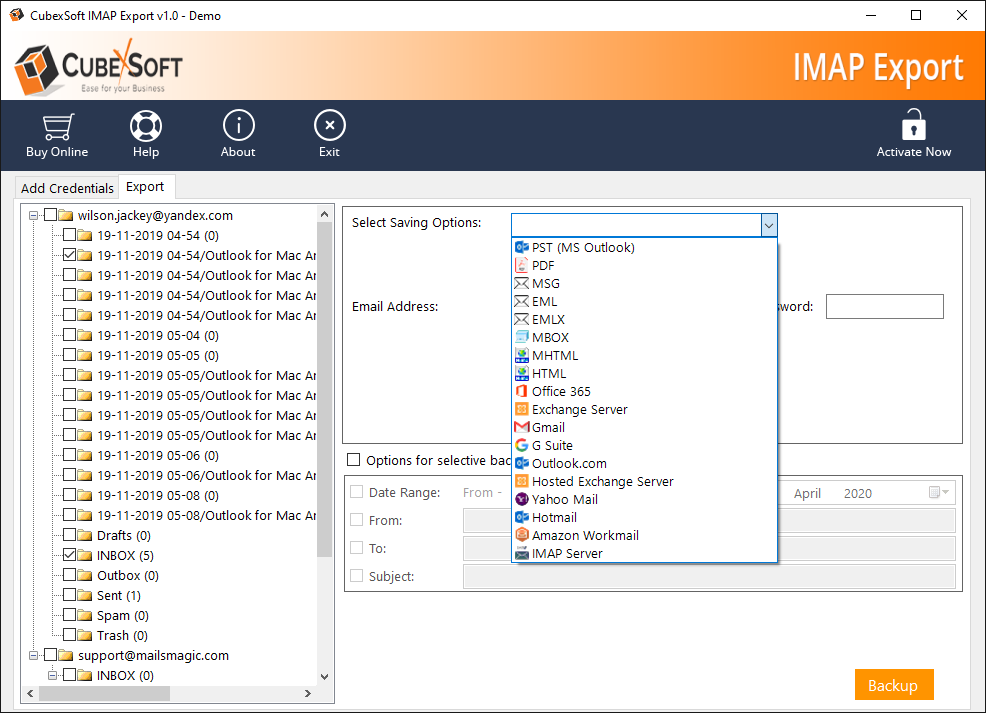Click the Amazon Workmail icon
This screenshot has height=713, width=986.
point(522,535)
